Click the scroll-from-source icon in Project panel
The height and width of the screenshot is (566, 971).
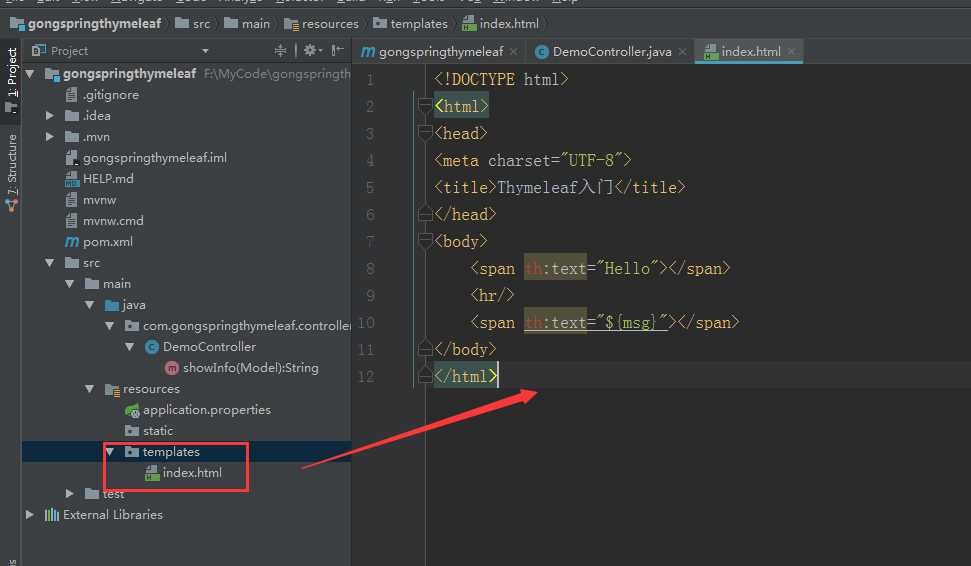pos(281,50)
